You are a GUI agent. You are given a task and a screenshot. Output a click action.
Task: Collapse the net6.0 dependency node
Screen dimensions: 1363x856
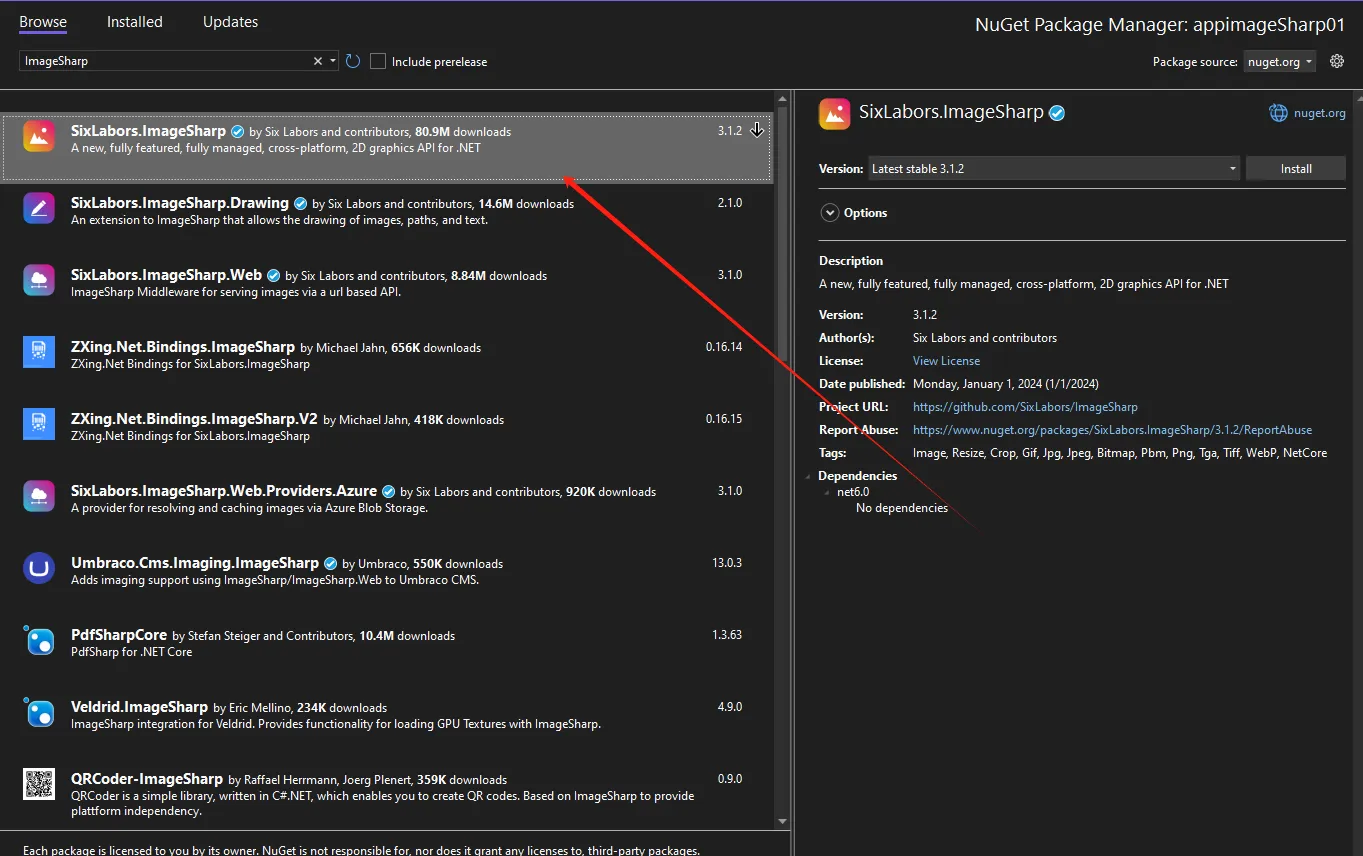pos(827,492)
